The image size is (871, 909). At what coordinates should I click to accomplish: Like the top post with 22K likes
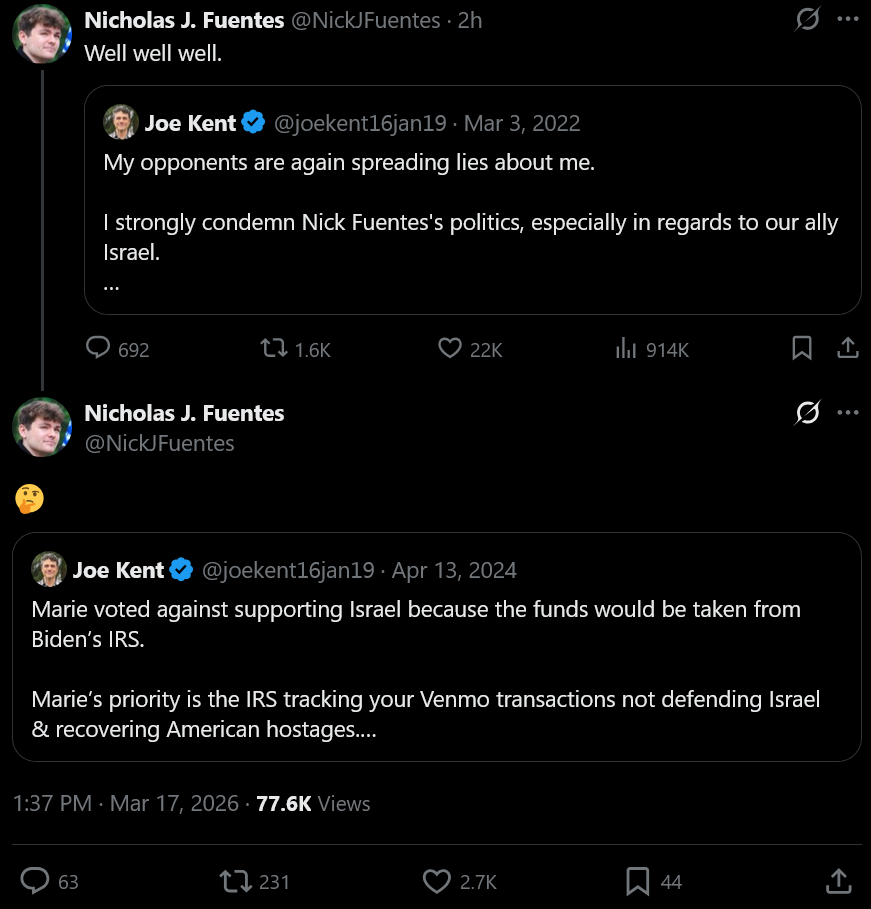(450, 348)
